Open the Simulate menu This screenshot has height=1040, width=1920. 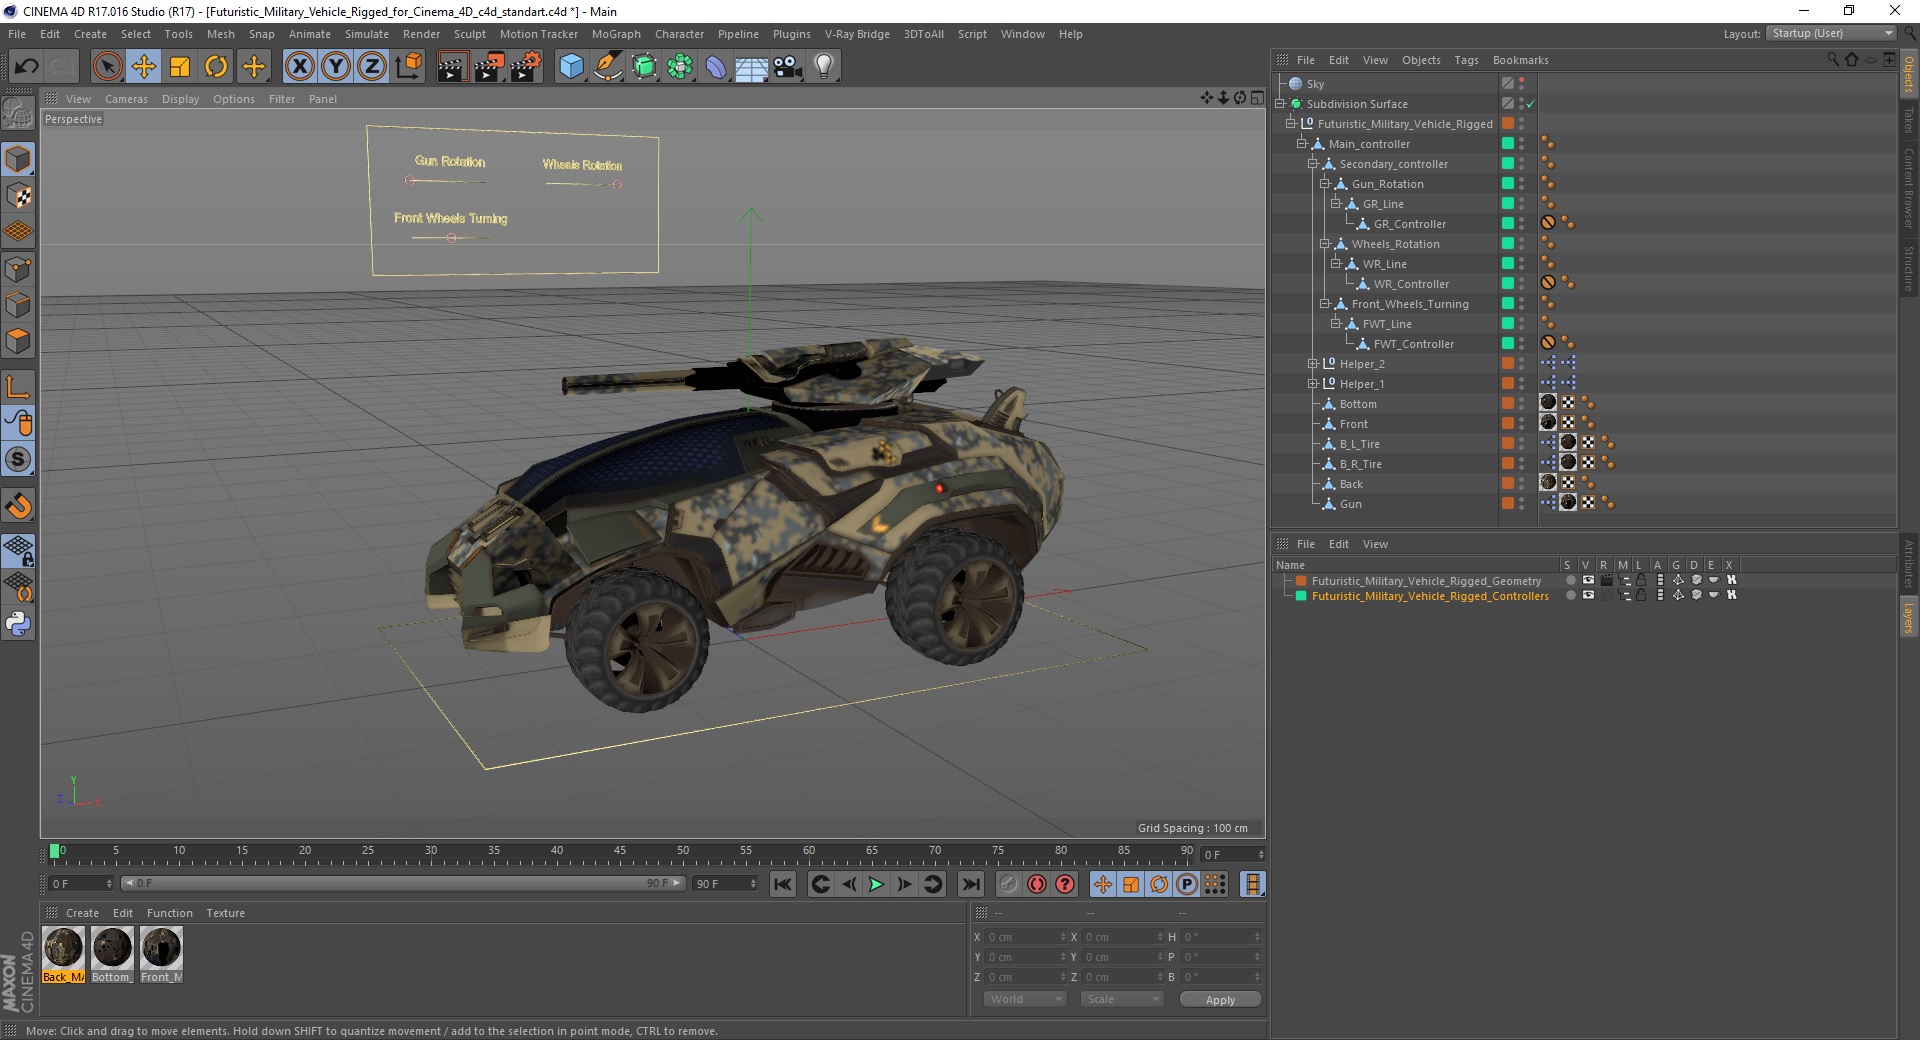point(367,34)
